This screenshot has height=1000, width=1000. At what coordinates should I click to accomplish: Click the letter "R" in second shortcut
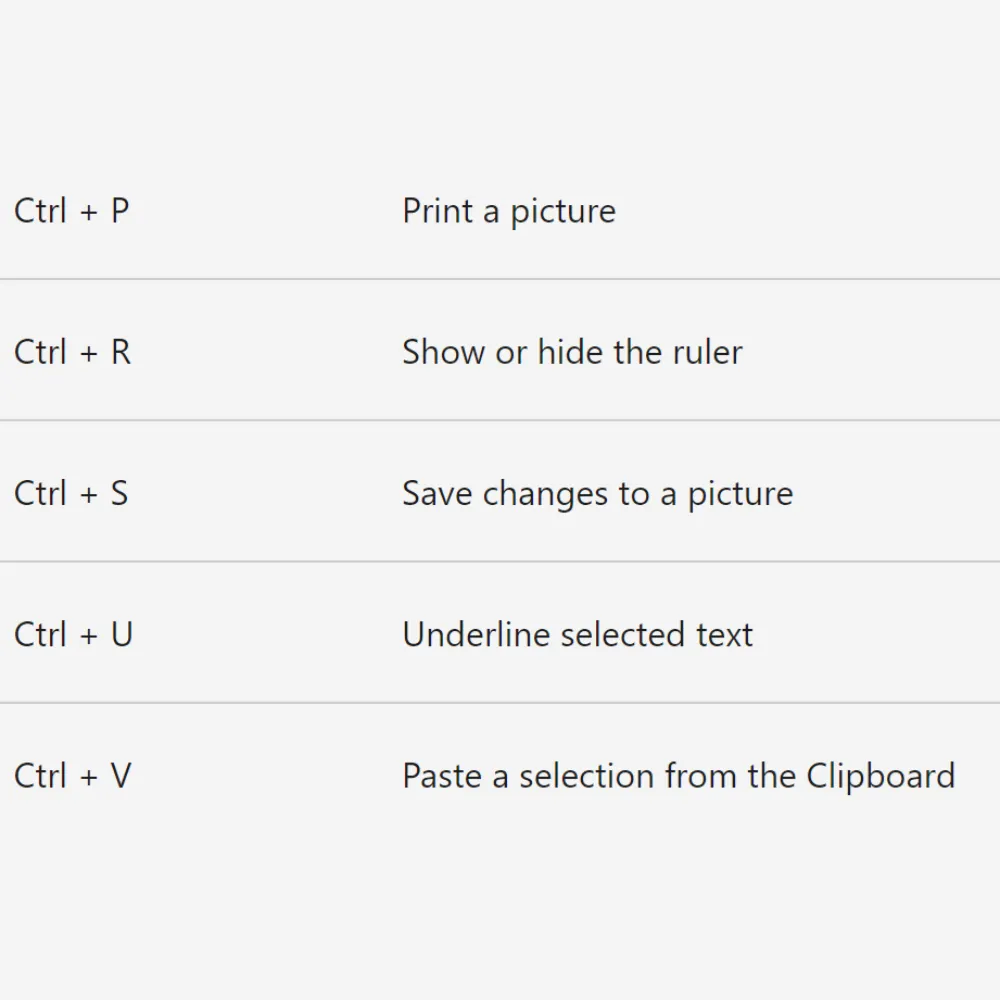(121, 352)
